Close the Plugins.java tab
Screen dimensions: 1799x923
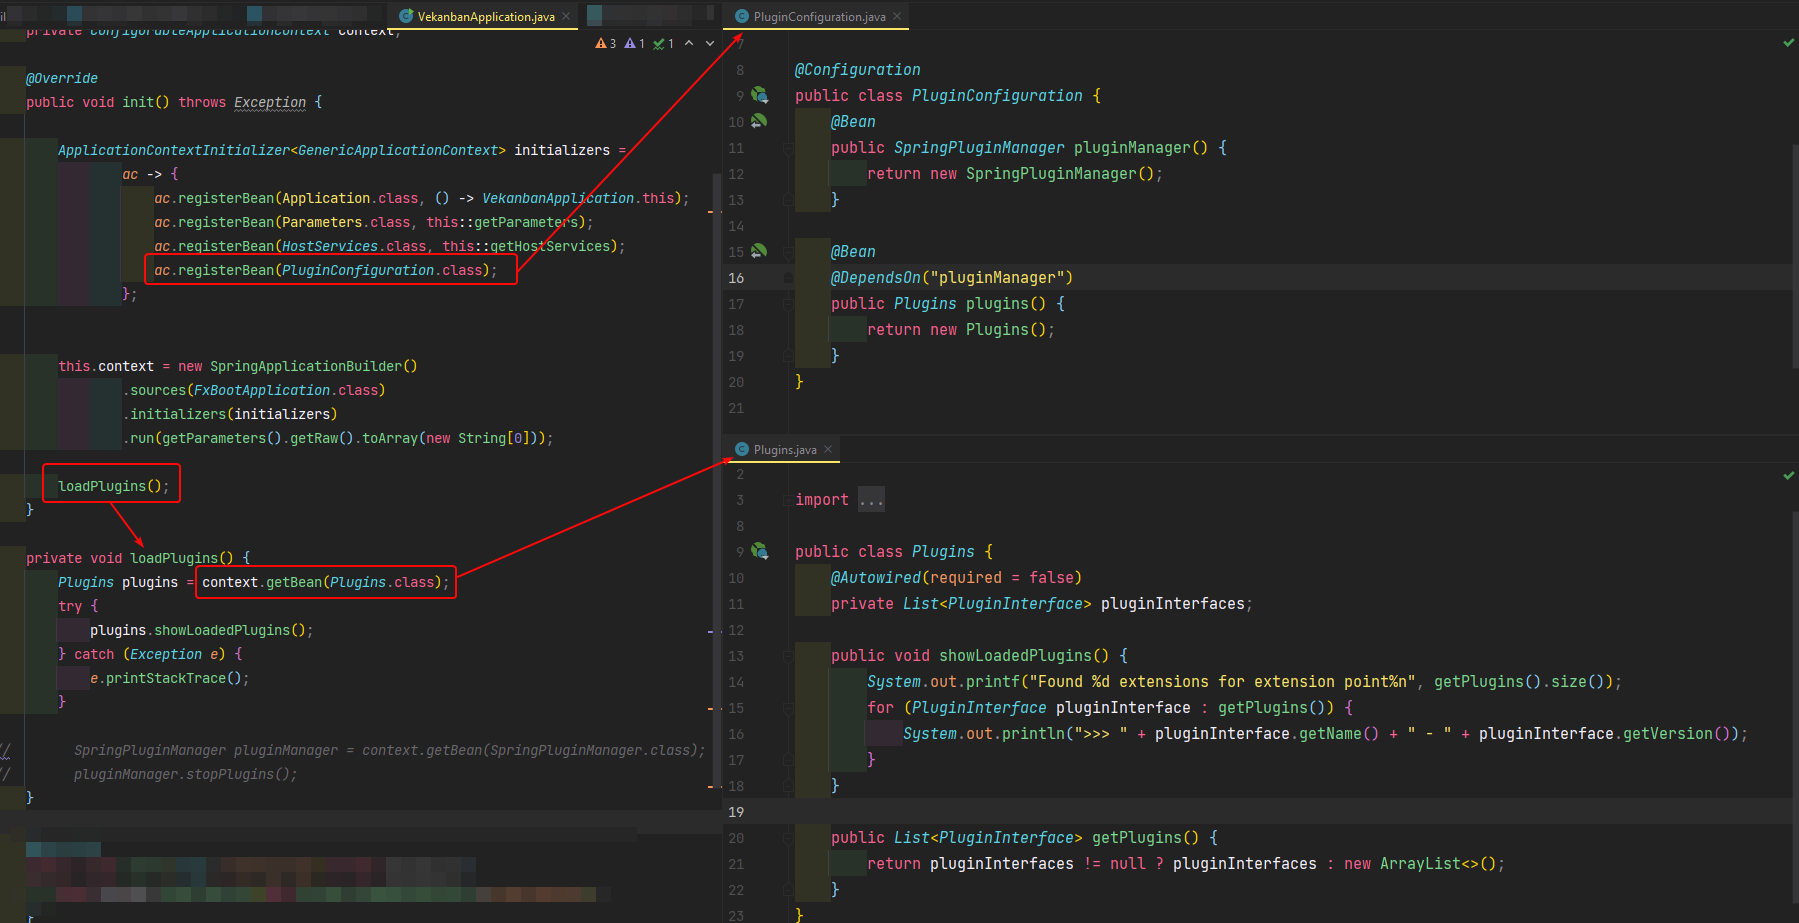(x=828, y=449)
